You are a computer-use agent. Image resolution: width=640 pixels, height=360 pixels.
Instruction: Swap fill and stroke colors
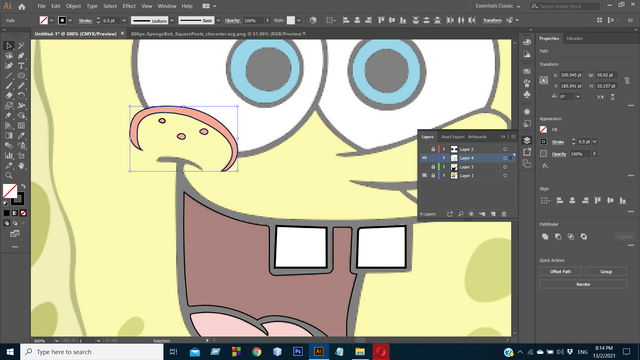coord(23,187)
